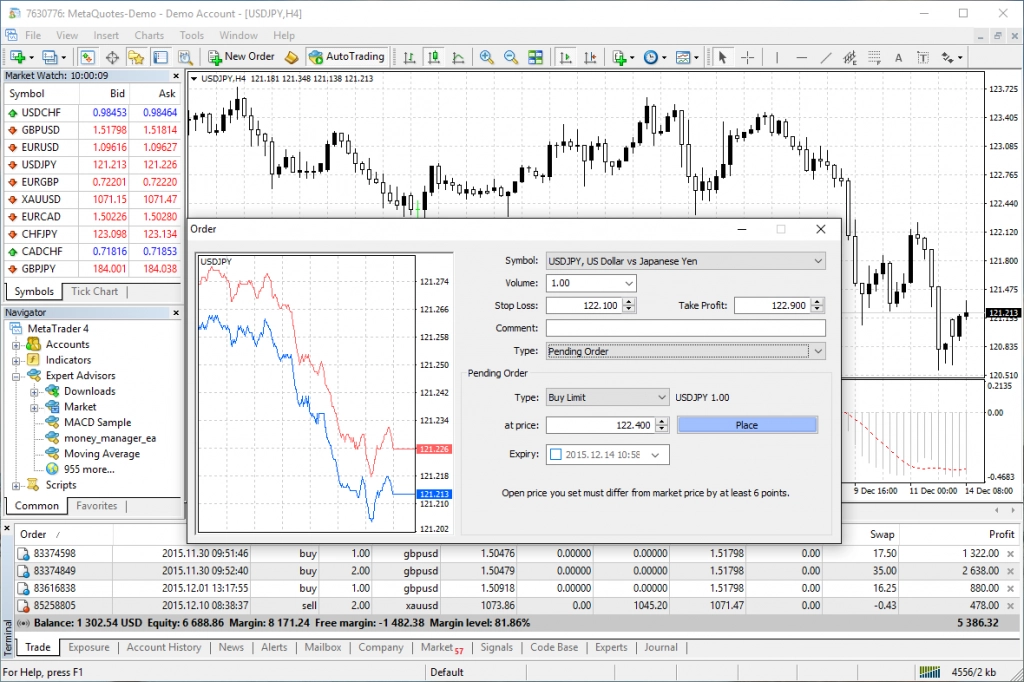Switch chart to candlestick mode
This screenshot has height=682, width=1024.
[434, 57]
